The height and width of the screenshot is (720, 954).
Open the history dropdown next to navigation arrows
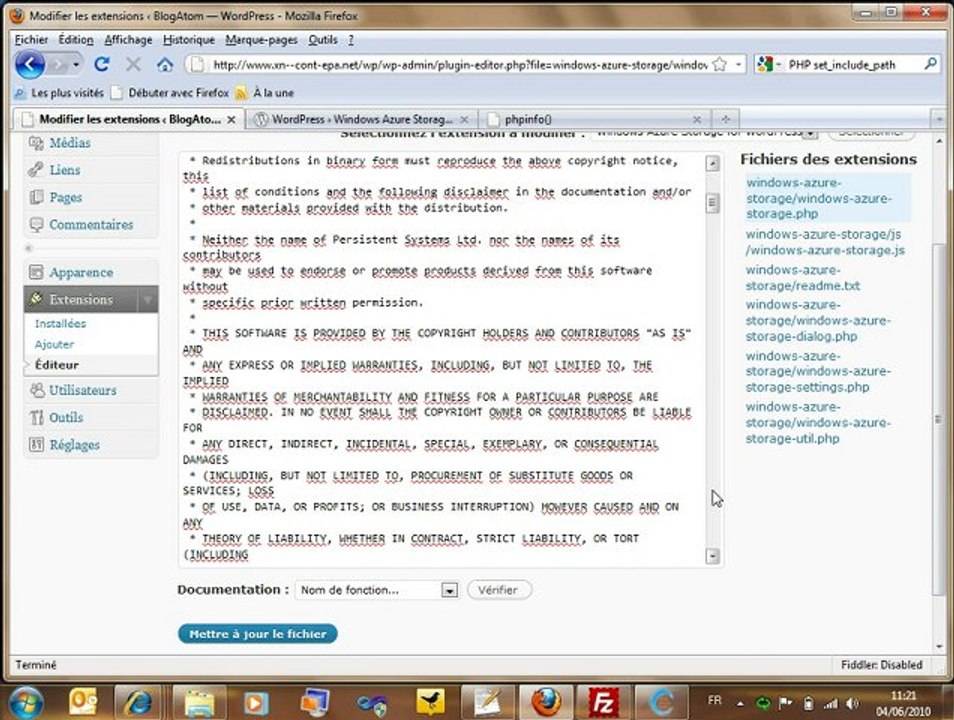(x=76, y=64)
